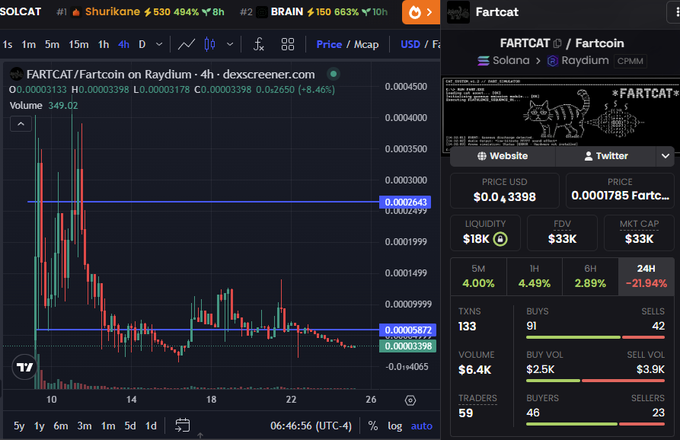
Task: Set chart range to 5y
Action: pos(19,426)
